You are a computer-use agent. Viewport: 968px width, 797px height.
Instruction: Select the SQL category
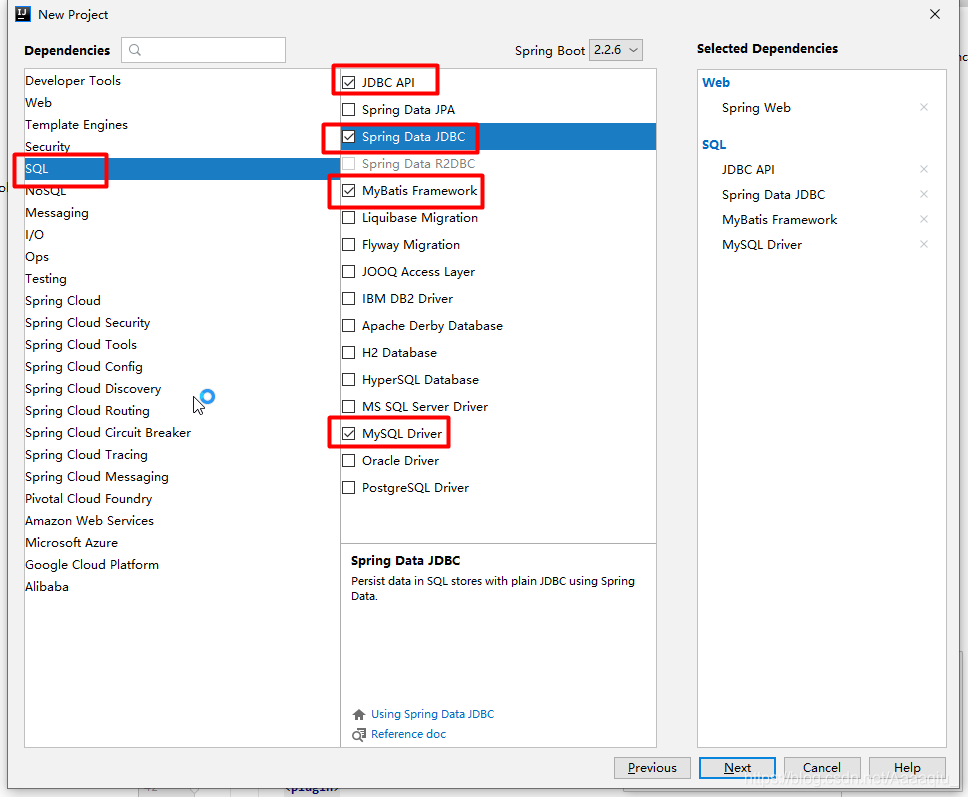coord(182,169)
